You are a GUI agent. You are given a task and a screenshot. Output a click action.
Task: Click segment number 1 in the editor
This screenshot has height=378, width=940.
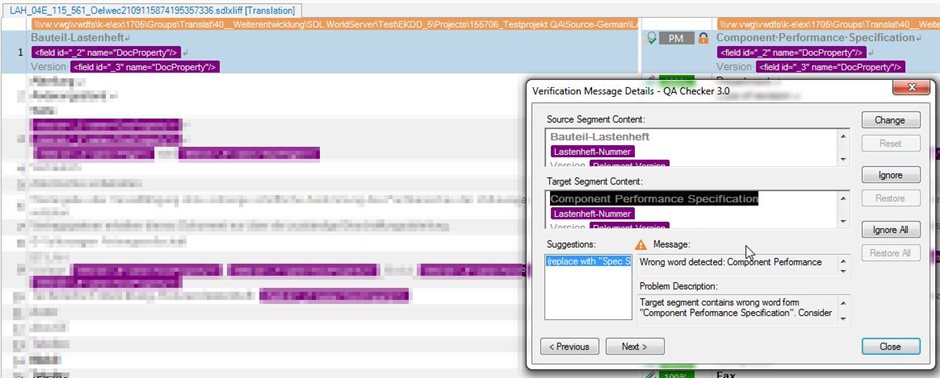[21, 53]
